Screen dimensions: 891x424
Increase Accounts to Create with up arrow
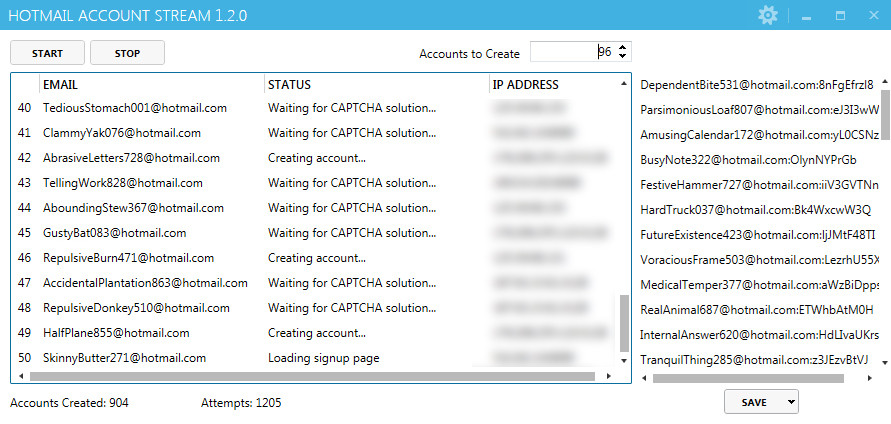point(623,48)
